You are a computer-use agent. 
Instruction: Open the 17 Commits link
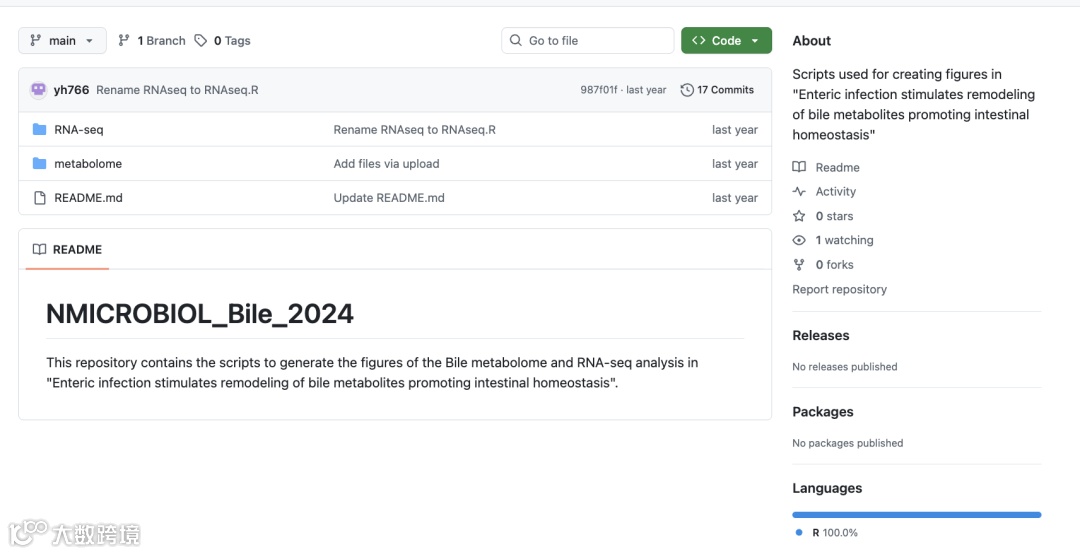[725, 90]
